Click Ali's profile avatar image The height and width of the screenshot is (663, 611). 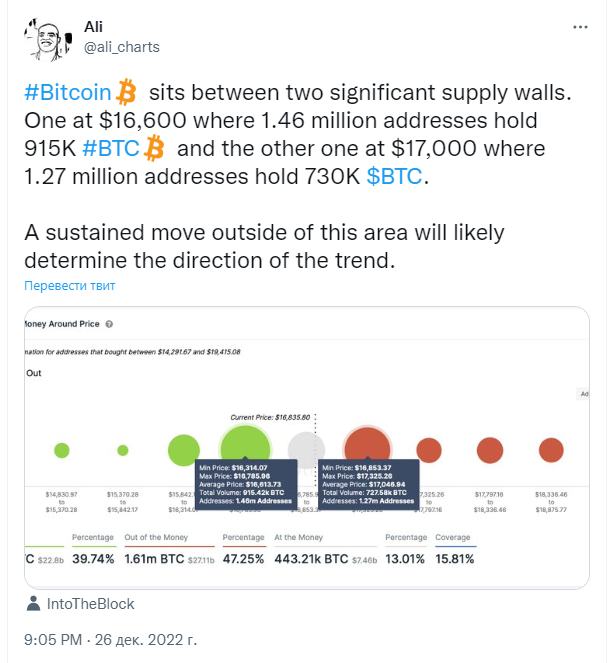(x=48, y=39)
